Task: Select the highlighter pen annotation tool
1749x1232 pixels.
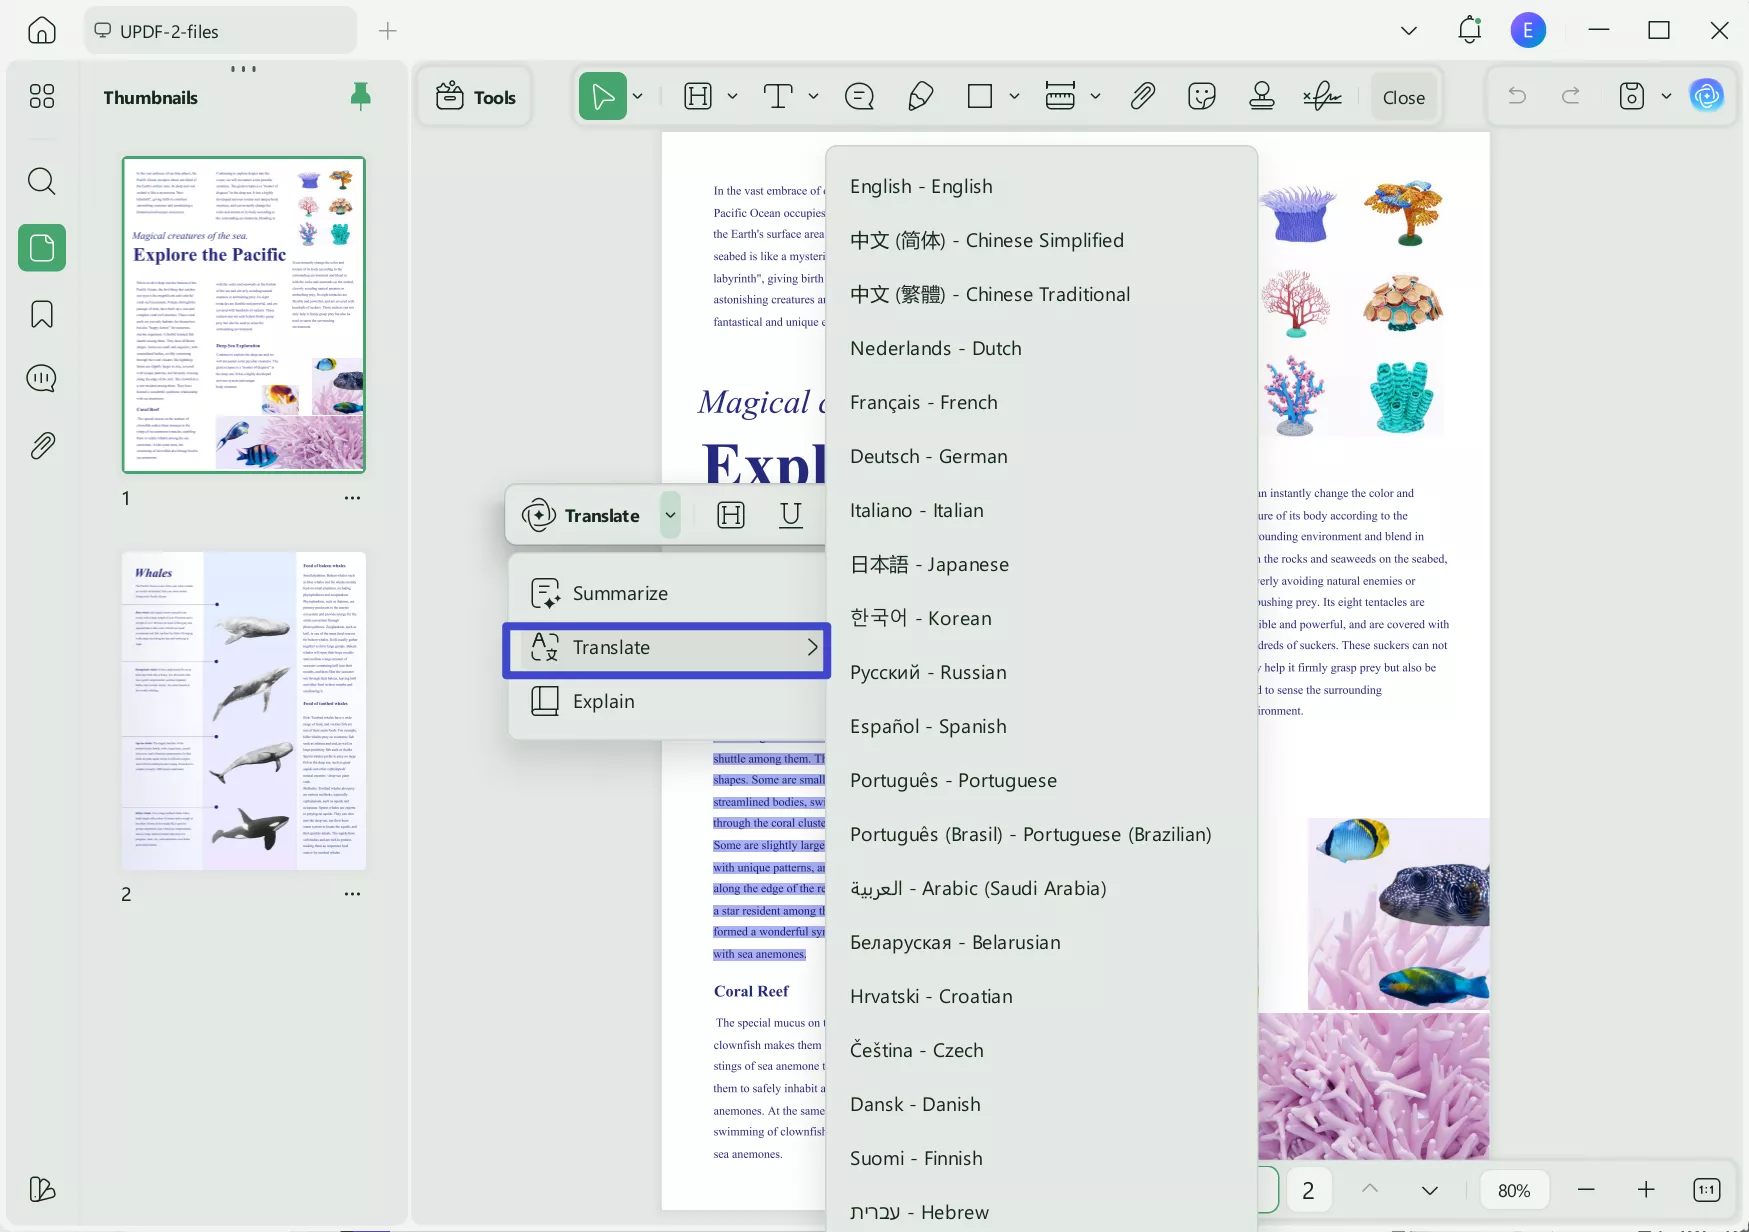Action: 921,96
